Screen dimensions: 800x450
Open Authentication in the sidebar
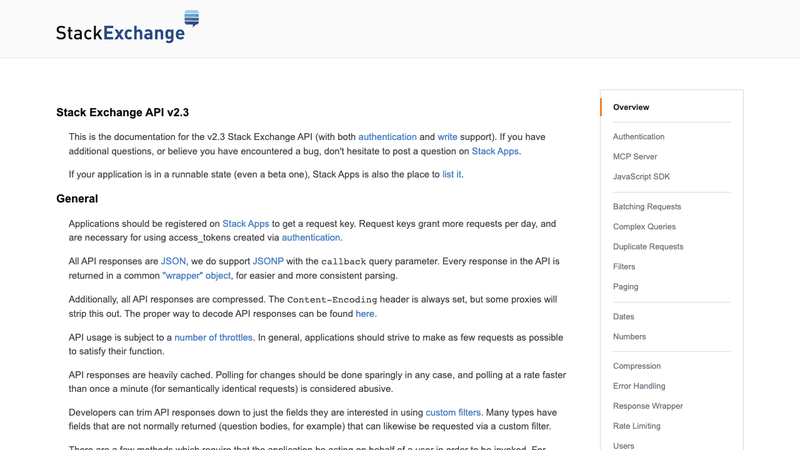[639, 137]
